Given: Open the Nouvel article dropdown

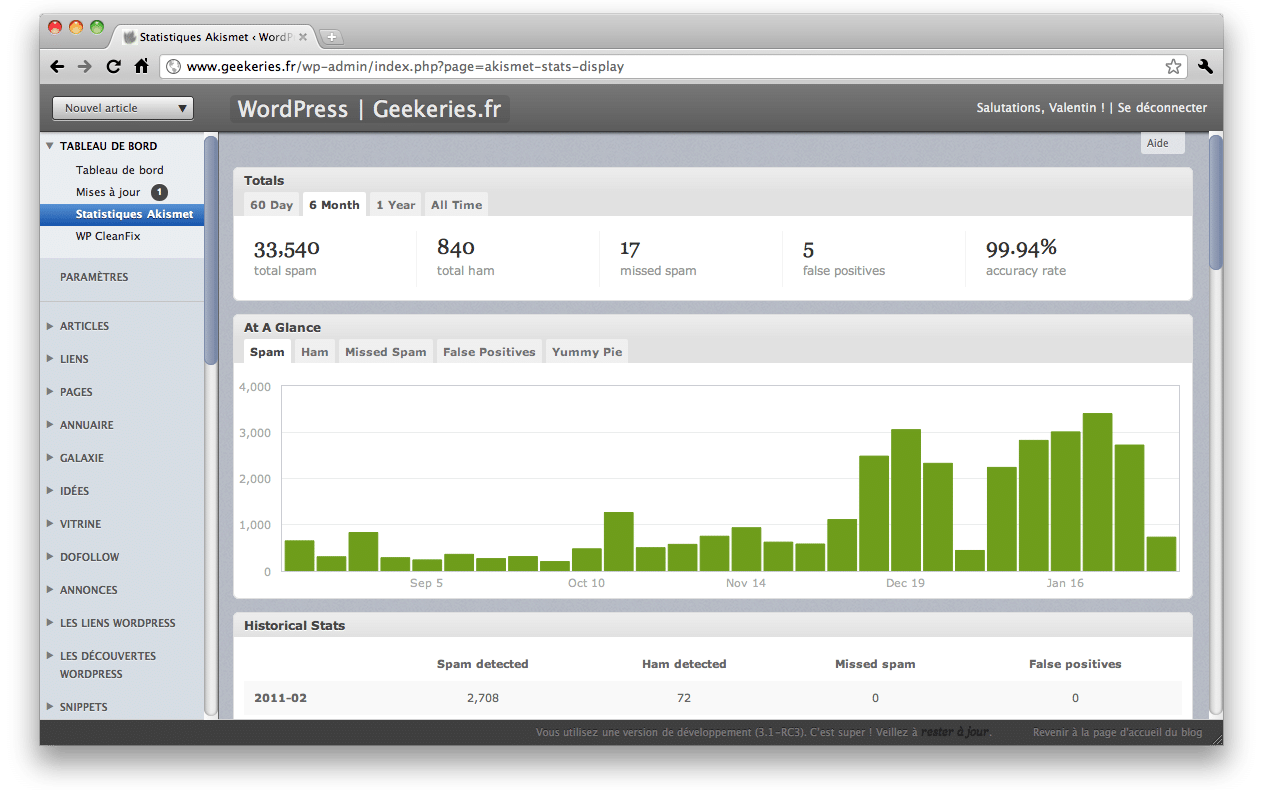Looking at the screenshot, I should [x=123, y=108].
